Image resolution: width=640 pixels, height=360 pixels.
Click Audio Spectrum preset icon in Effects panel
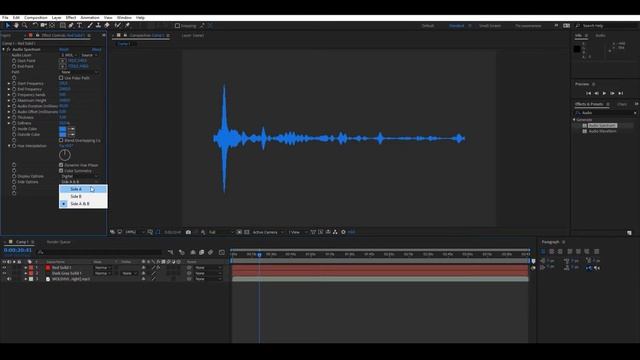(585, 125)
